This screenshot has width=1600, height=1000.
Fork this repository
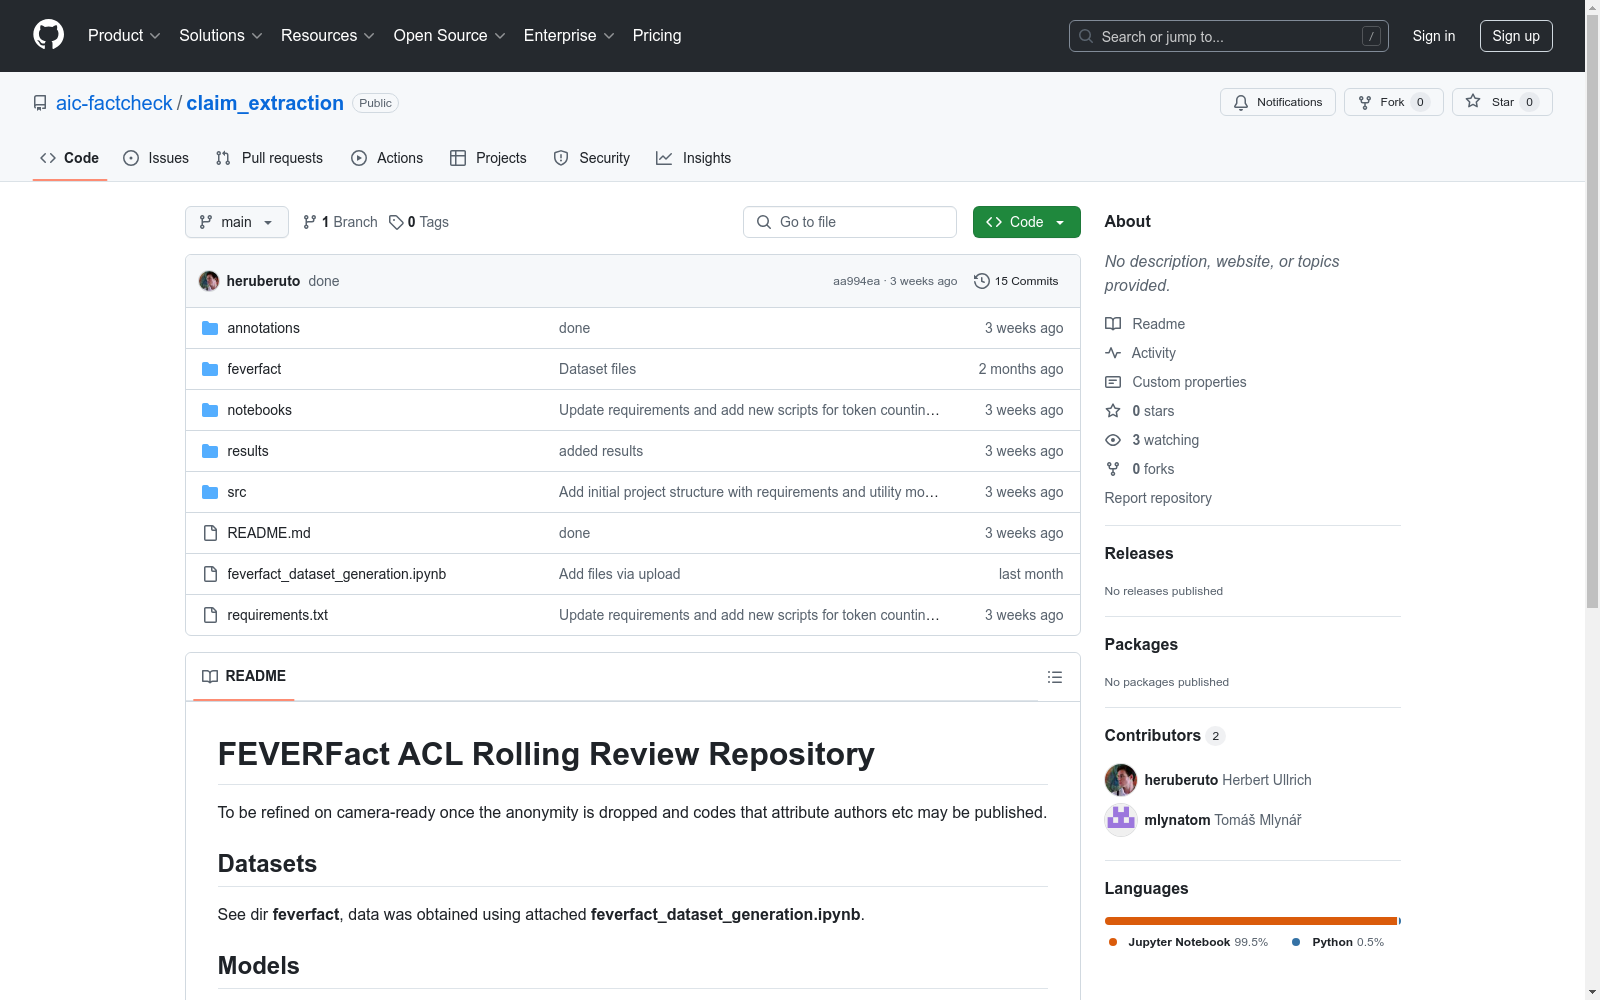pos(1394,102)
